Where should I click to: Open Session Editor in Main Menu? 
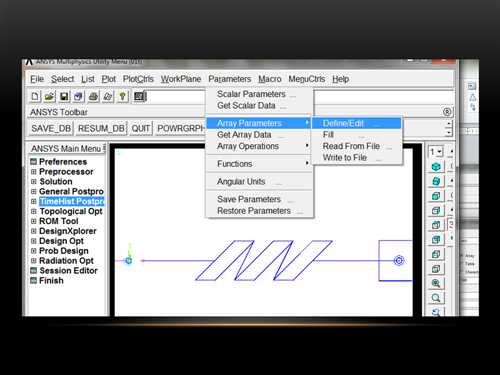click(x=68, y=271)
